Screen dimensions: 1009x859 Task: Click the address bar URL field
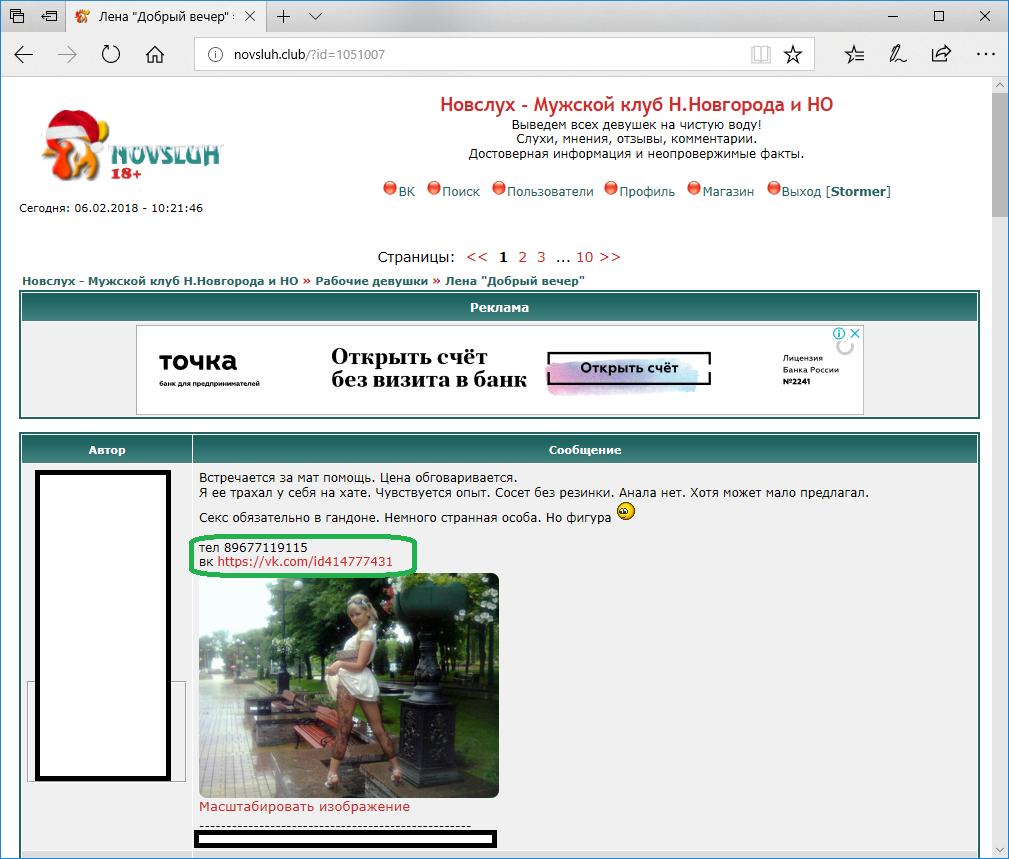click(x=470, y=55)
